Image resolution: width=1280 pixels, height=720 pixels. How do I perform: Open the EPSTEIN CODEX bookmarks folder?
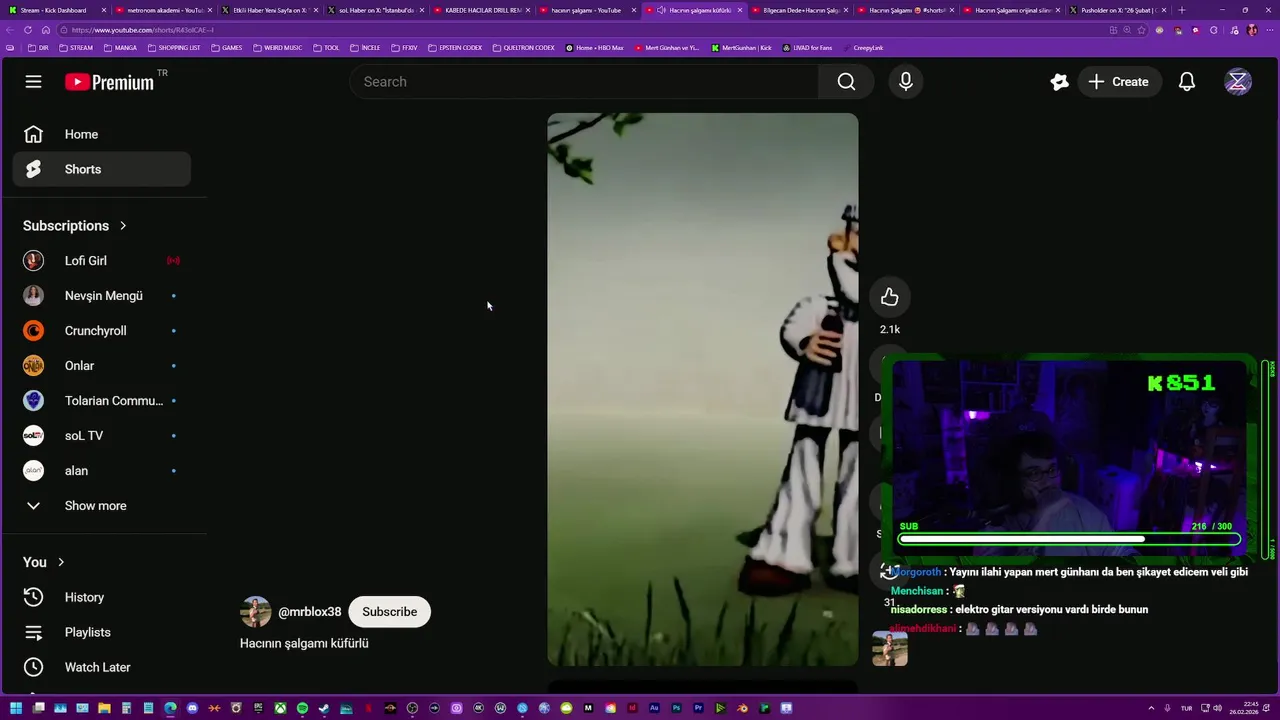point(455,48)
